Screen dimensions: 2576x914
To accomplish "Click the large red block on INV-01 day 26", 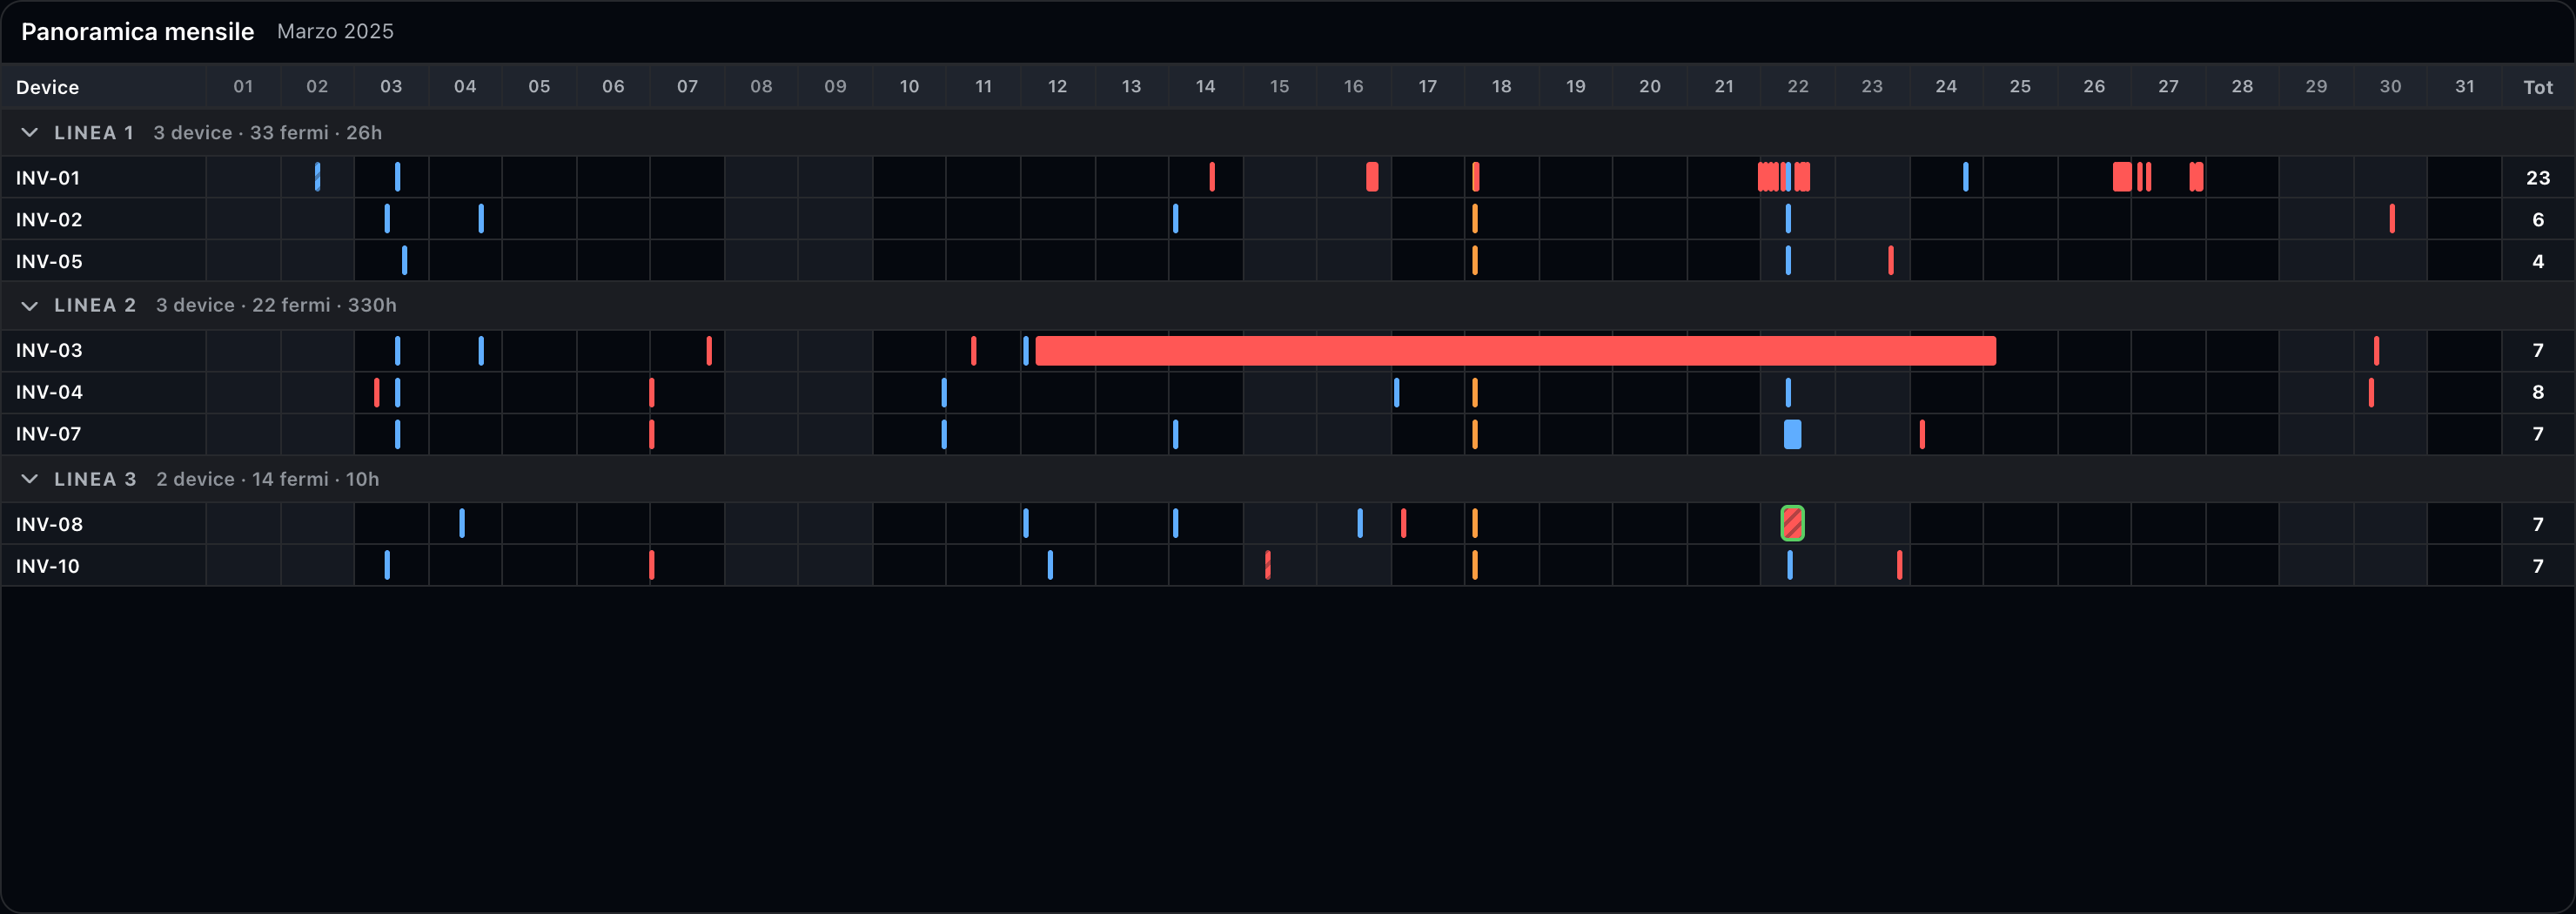I will click(2122, 177).
